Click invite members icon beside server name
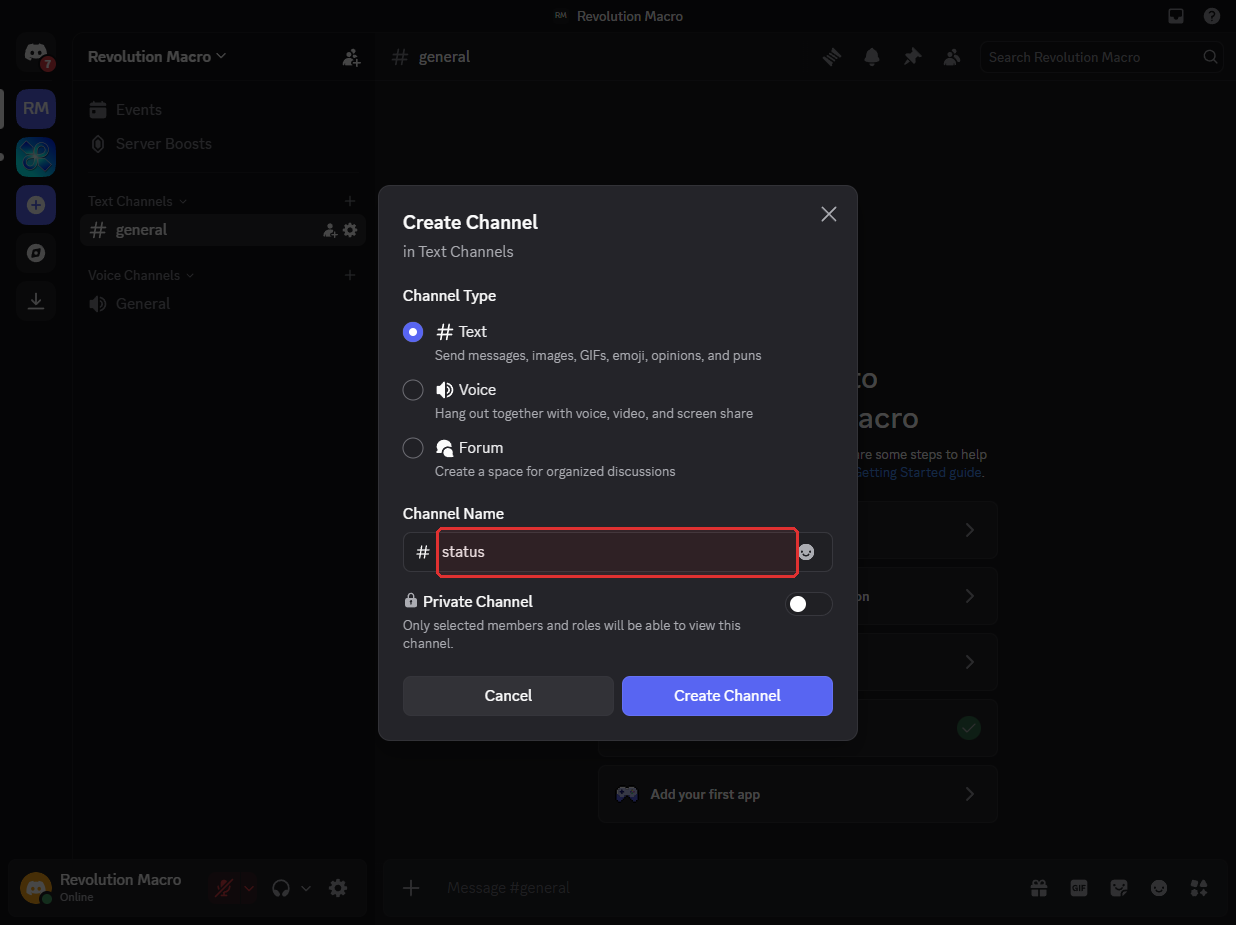Image resolution: width=1236 pixels, height=925 pixels. coord(351,57)
